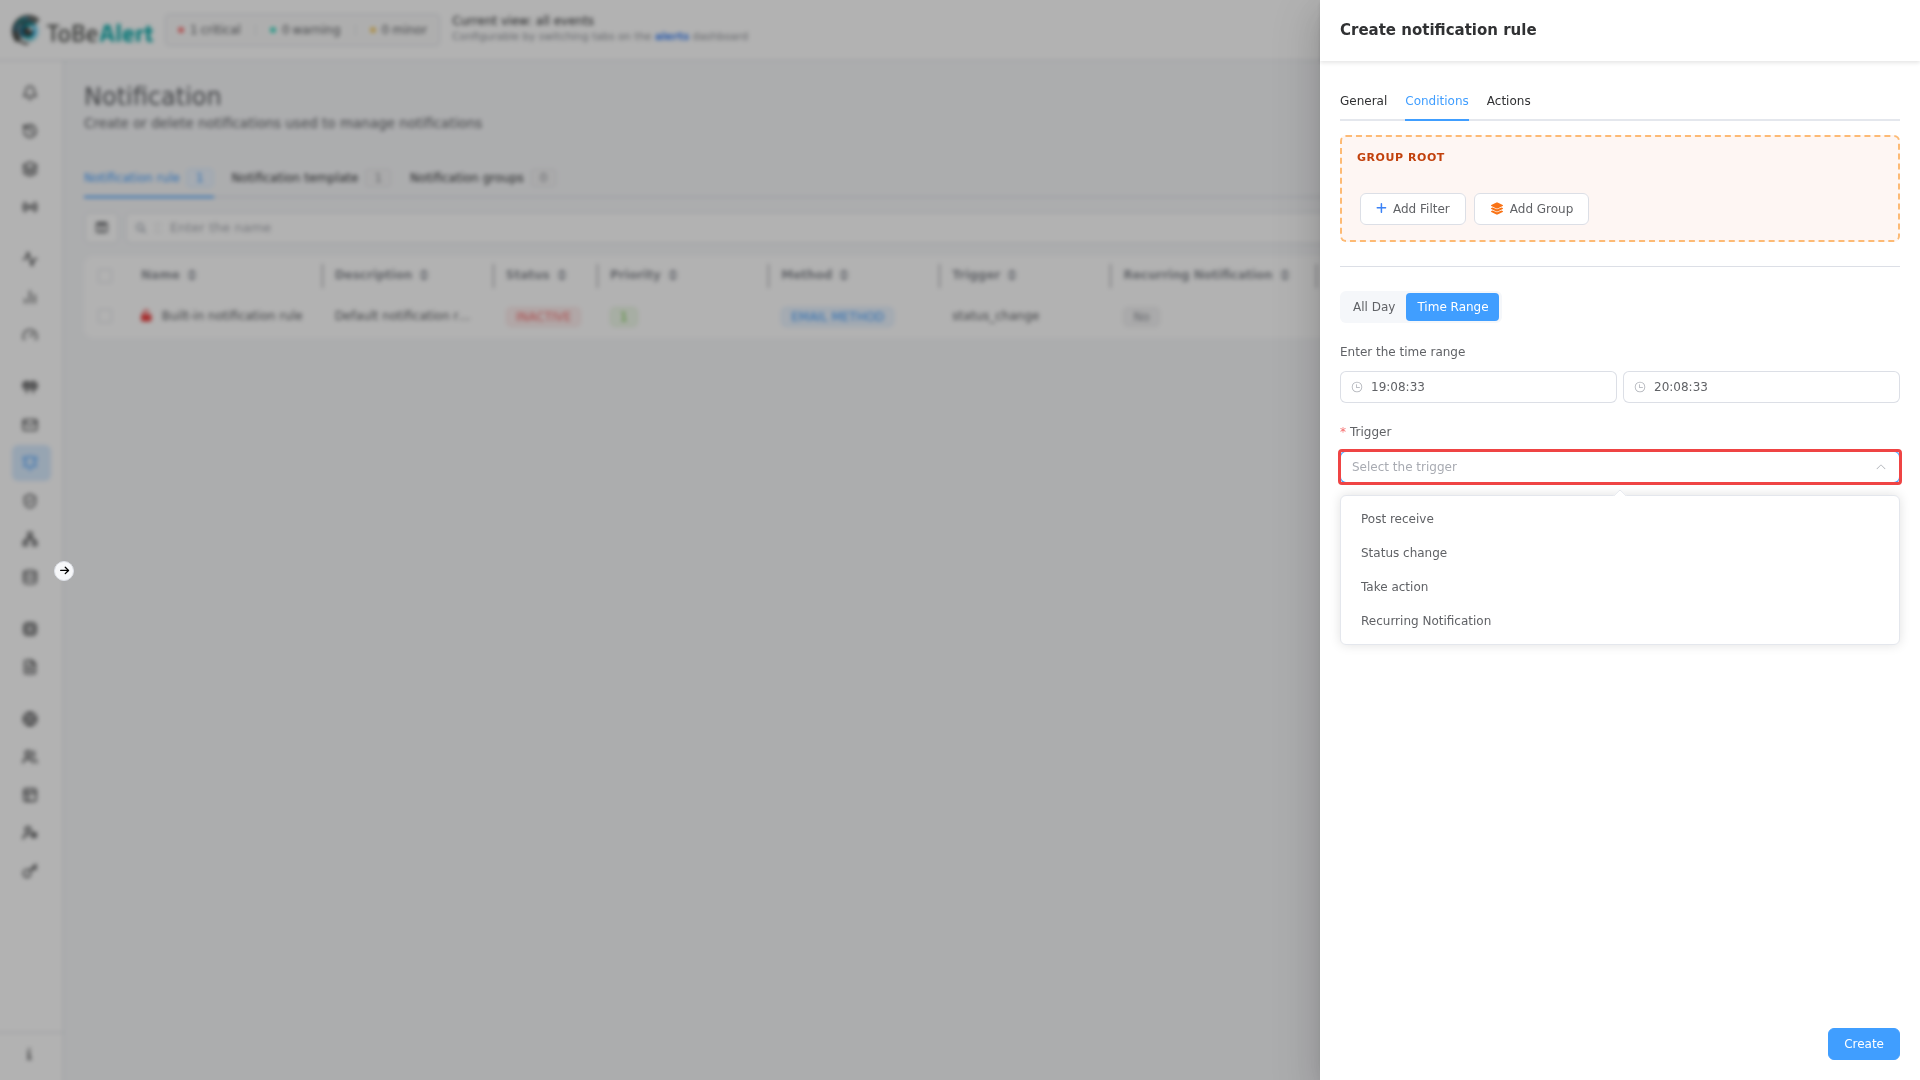
Task: Click the warning alert count badge
Action: (305, 30)
